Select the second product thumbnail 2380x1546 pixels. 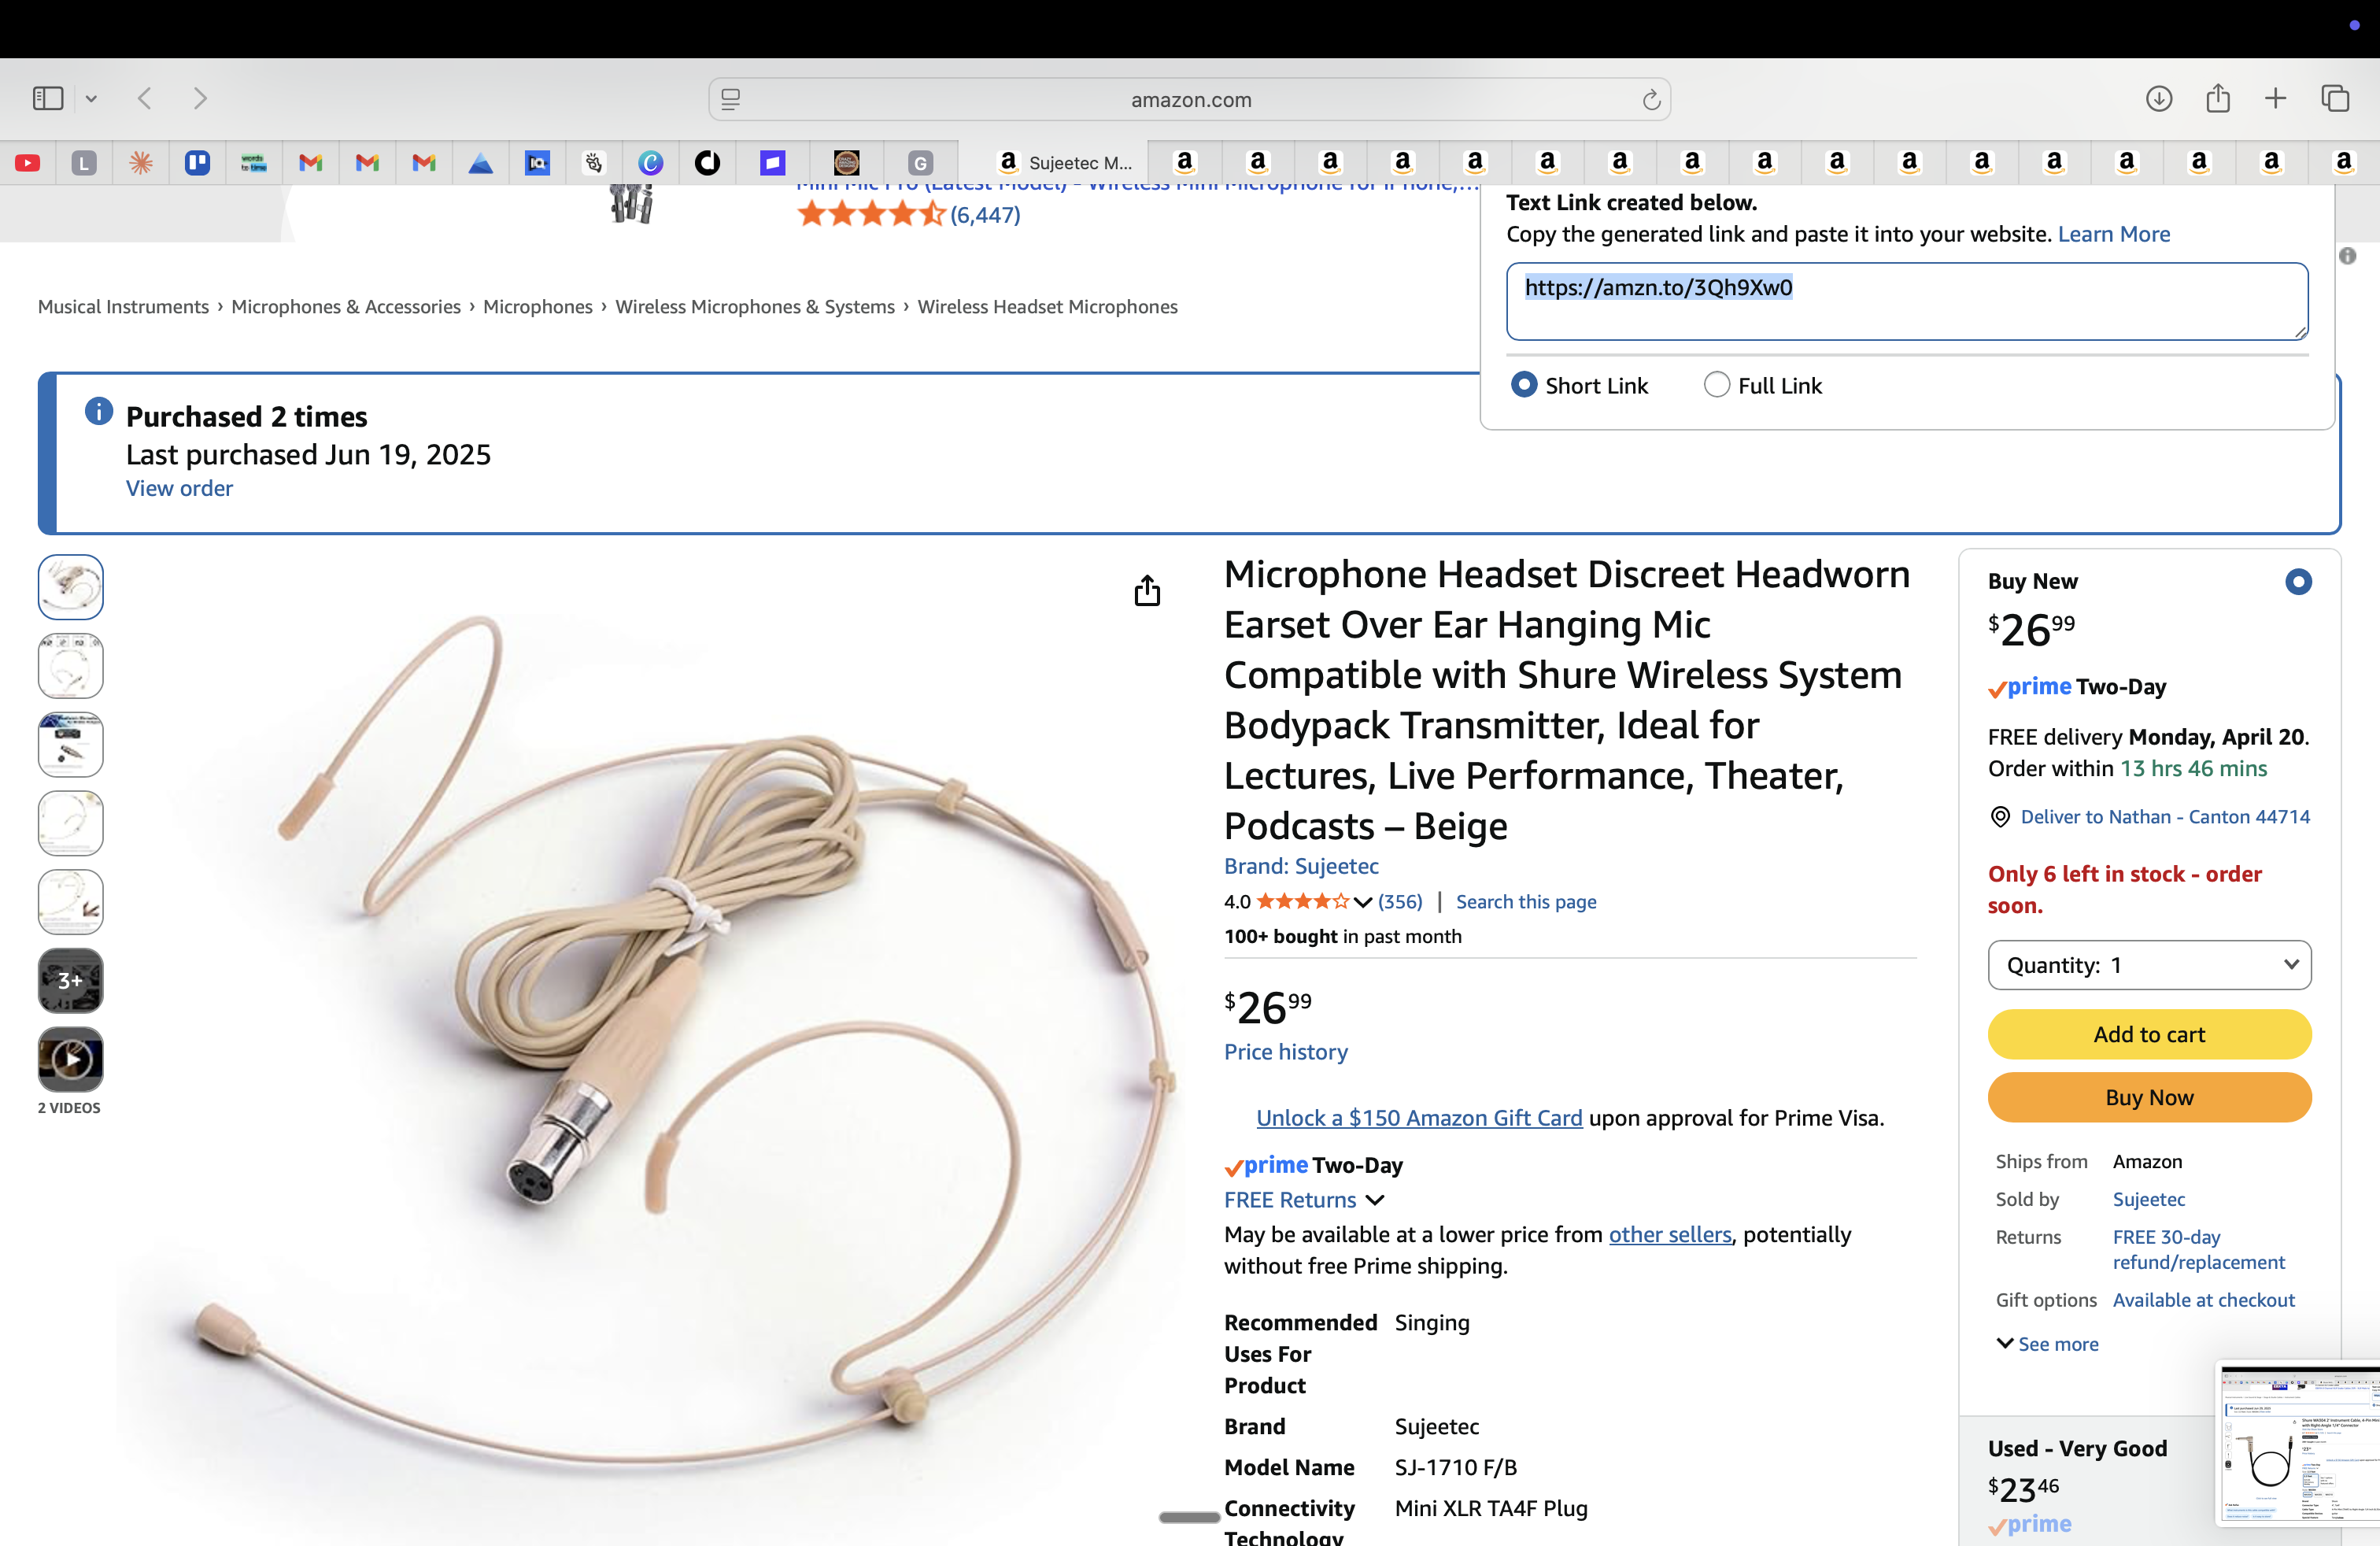click(70, 665)
